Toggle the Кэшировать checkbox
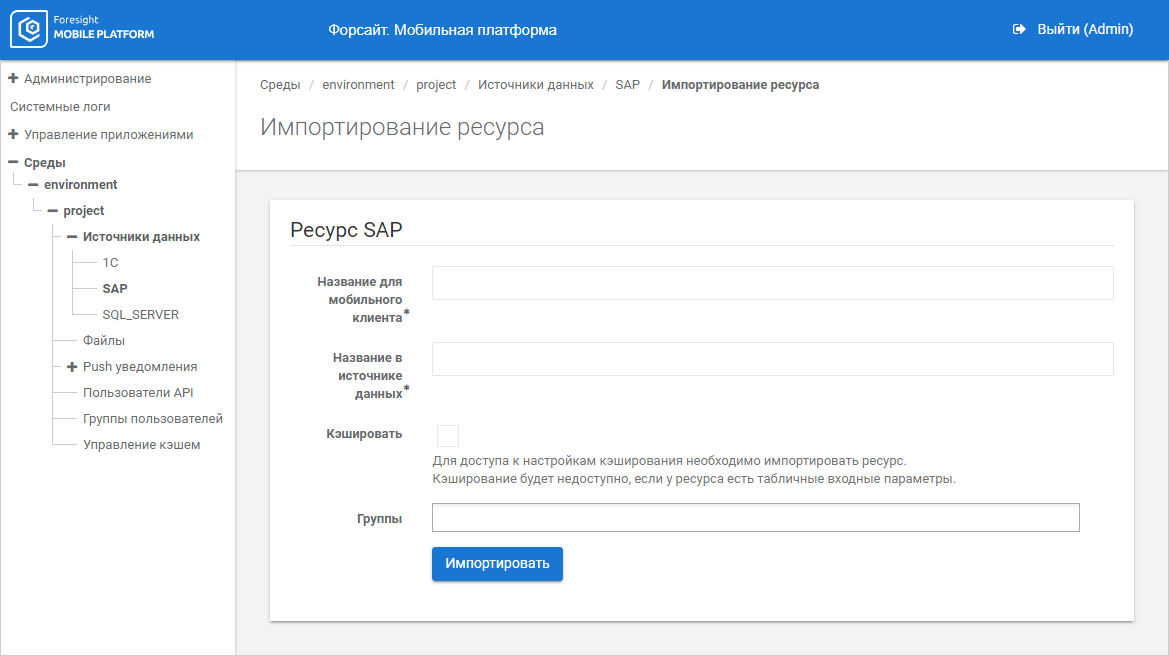The width and height of the screenshot is (1169, 656). (447, 435)
